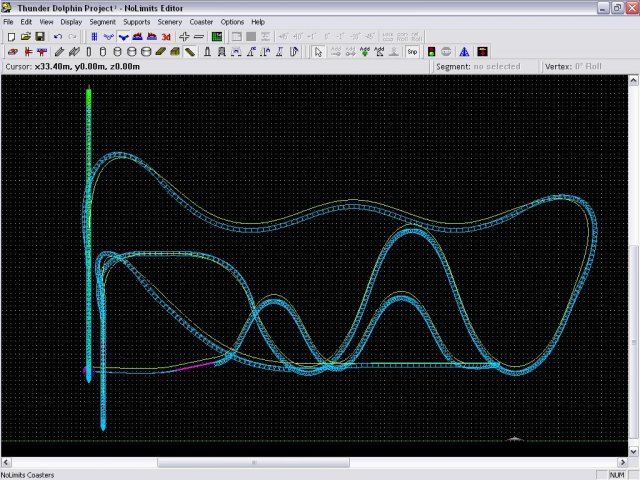This screenshot has height=480, width=640.
Task: Open the Segment menu
Action: tap(102, 22)
